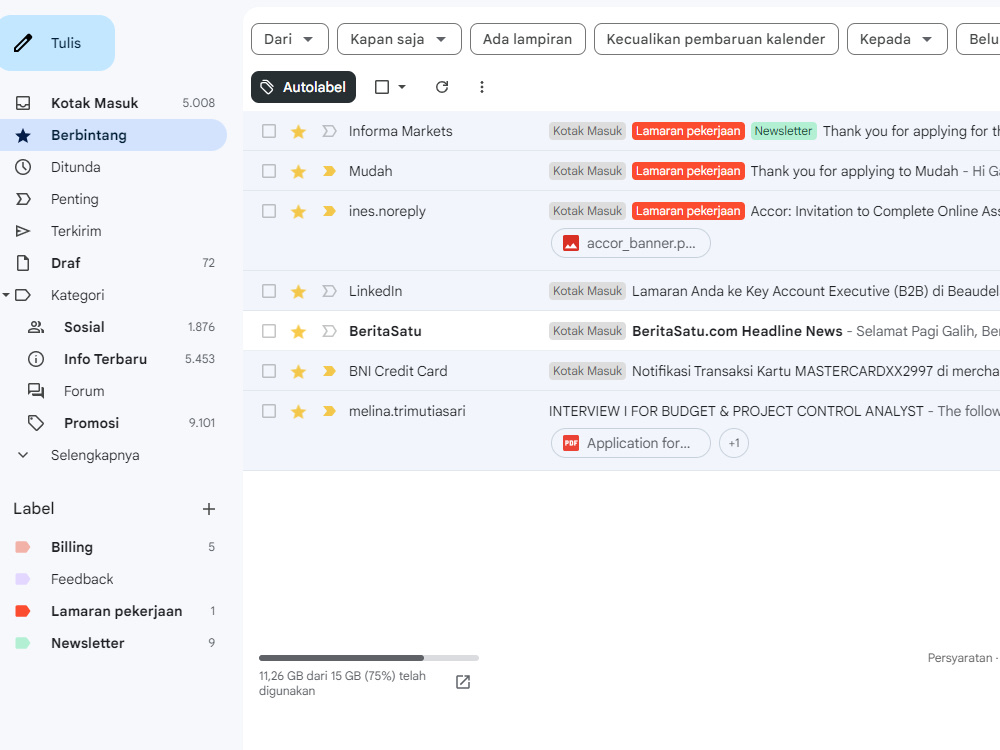Click the Kotak Masuk inbox icon
Image resolution: width=1000 pixels, height=750 pixels.
(23, 103)
